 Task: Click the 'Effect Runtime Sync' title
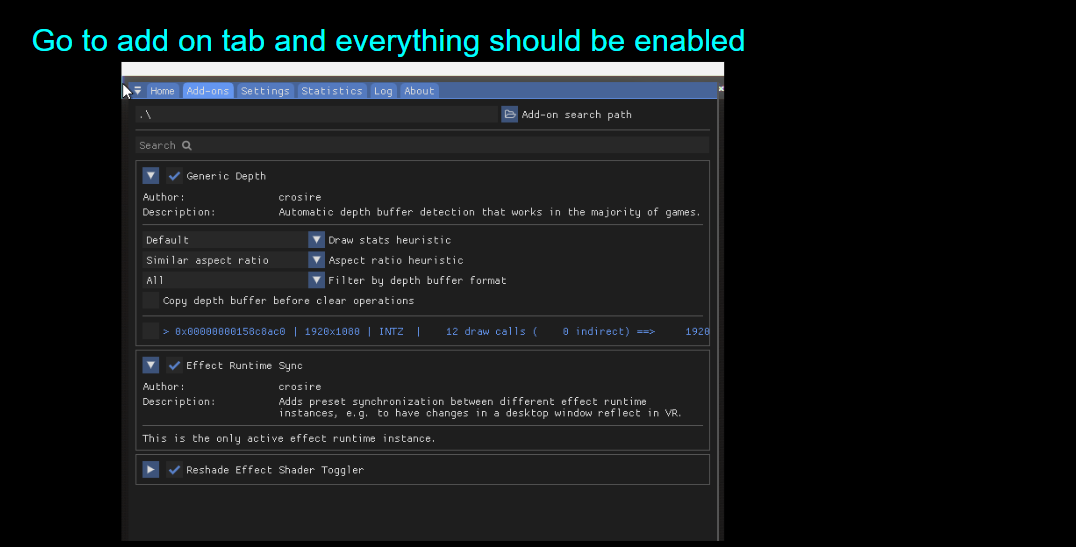(x=244, y=365)
